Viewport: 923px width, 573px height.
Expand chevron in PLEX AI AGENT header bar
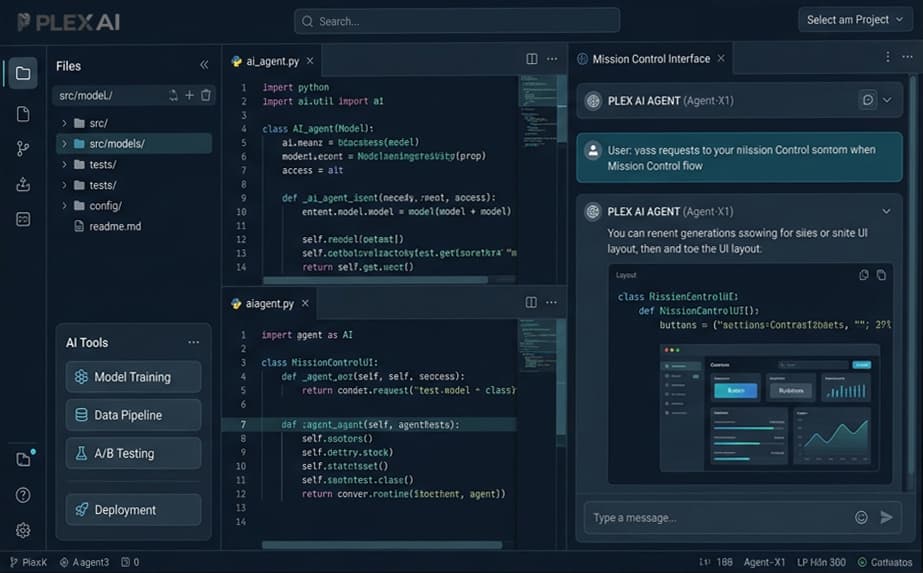(887, 100)
